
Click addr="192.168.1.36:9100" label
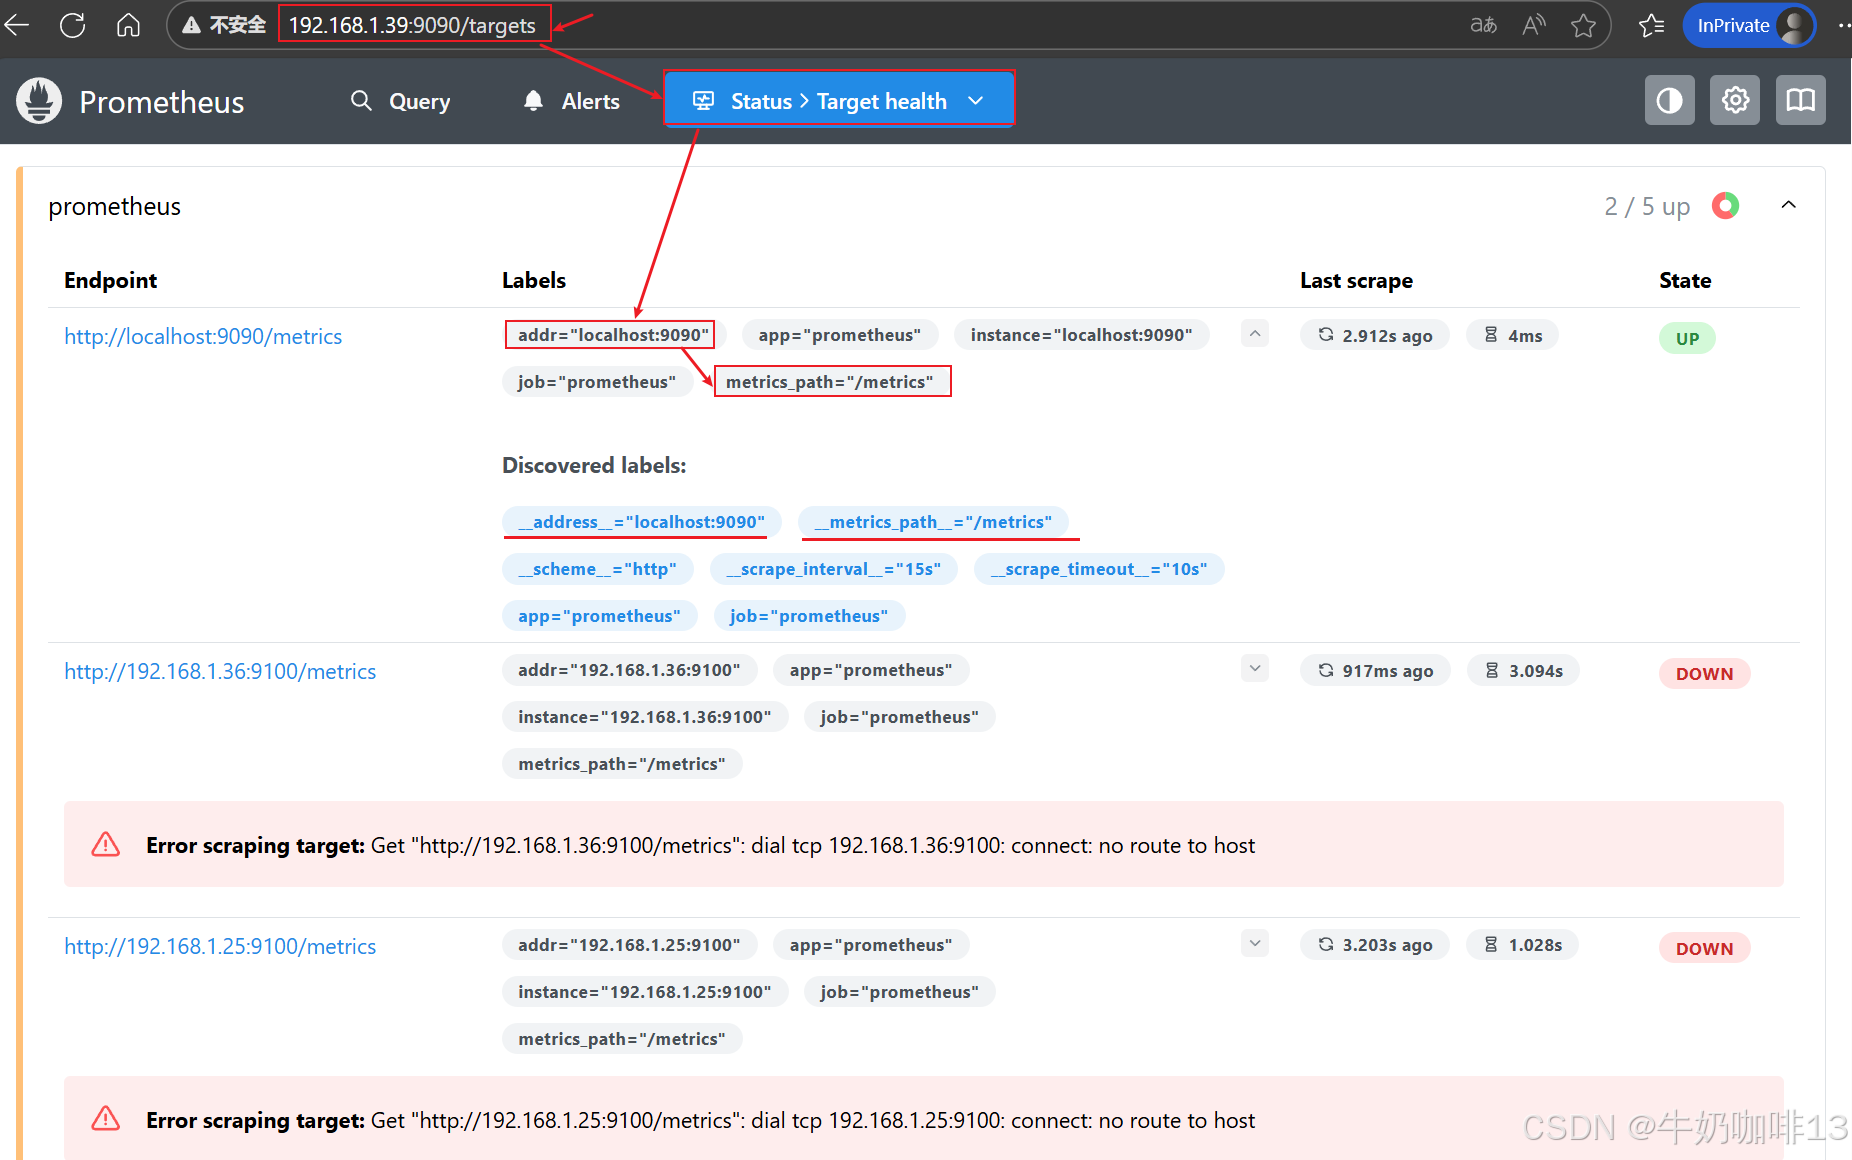pyautogui.click(x=629, y=670)
